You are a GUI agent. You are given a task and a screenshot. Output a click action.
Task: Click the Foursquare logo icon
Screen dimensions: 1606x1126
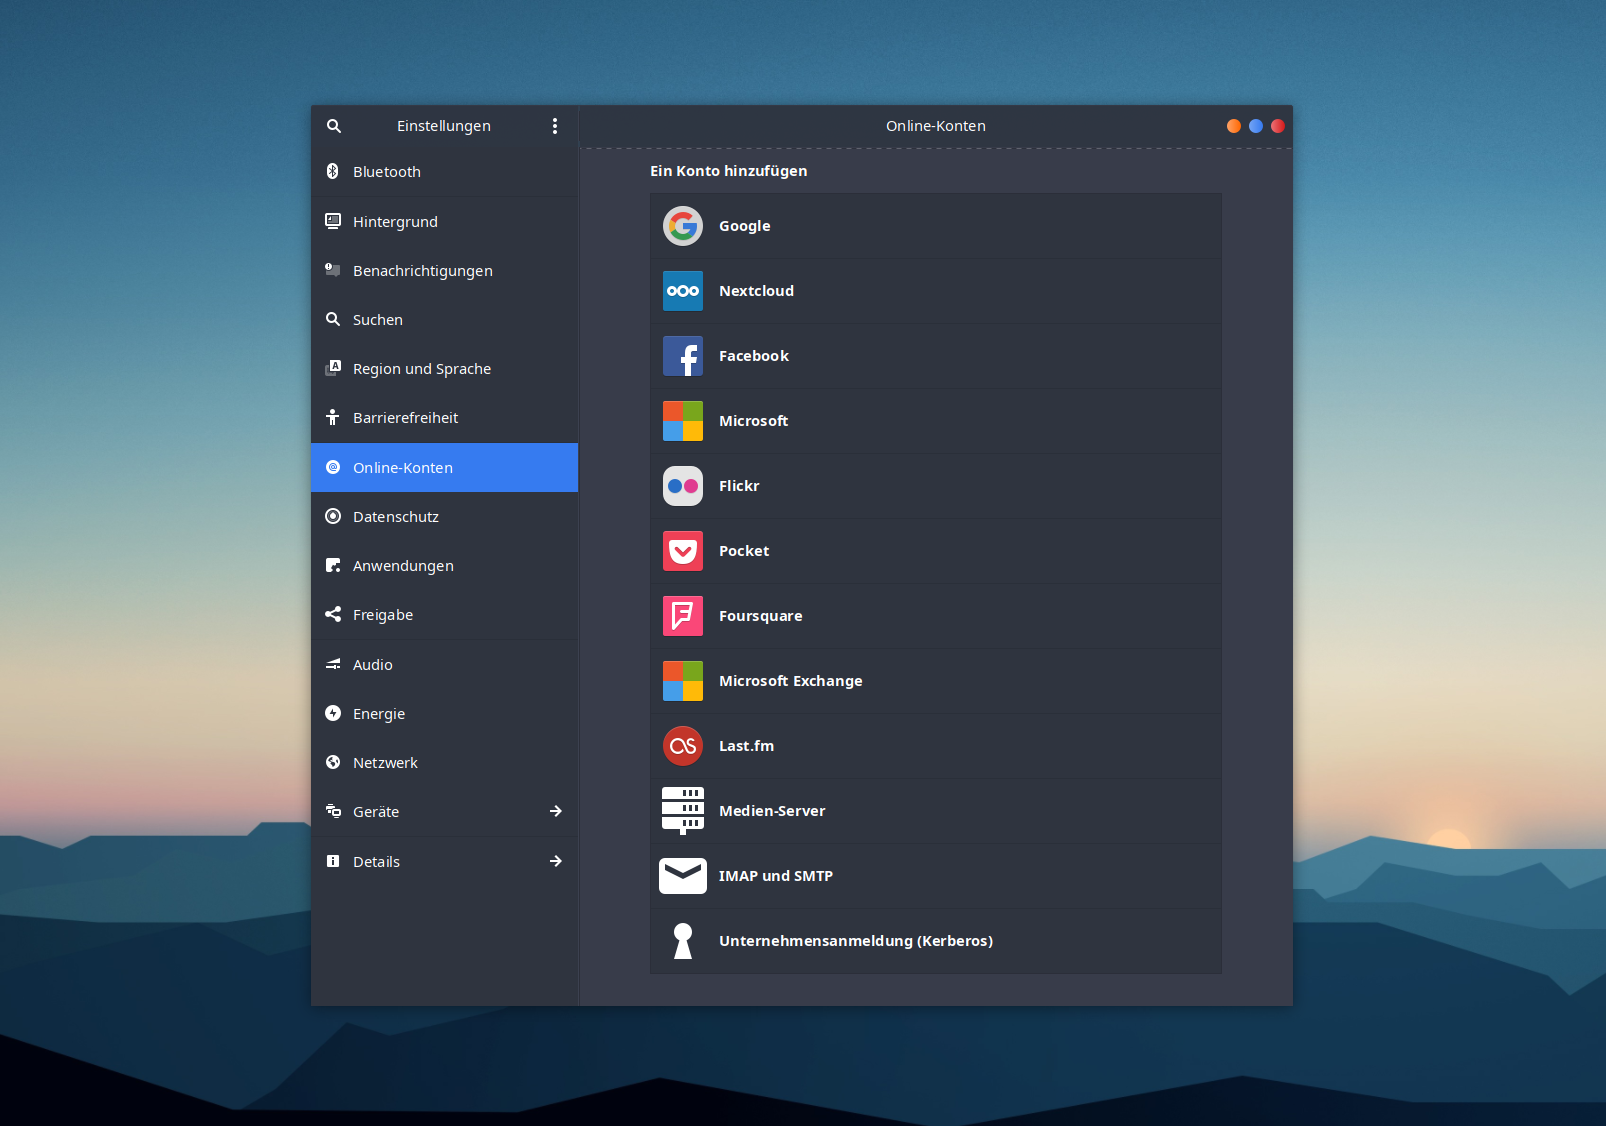click(683, 616)
